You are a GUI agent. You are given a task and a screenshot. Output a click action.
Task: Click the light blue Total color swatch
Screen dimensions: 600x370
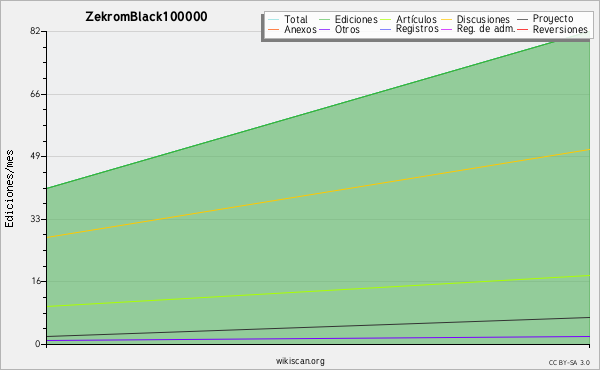[273, 20]
